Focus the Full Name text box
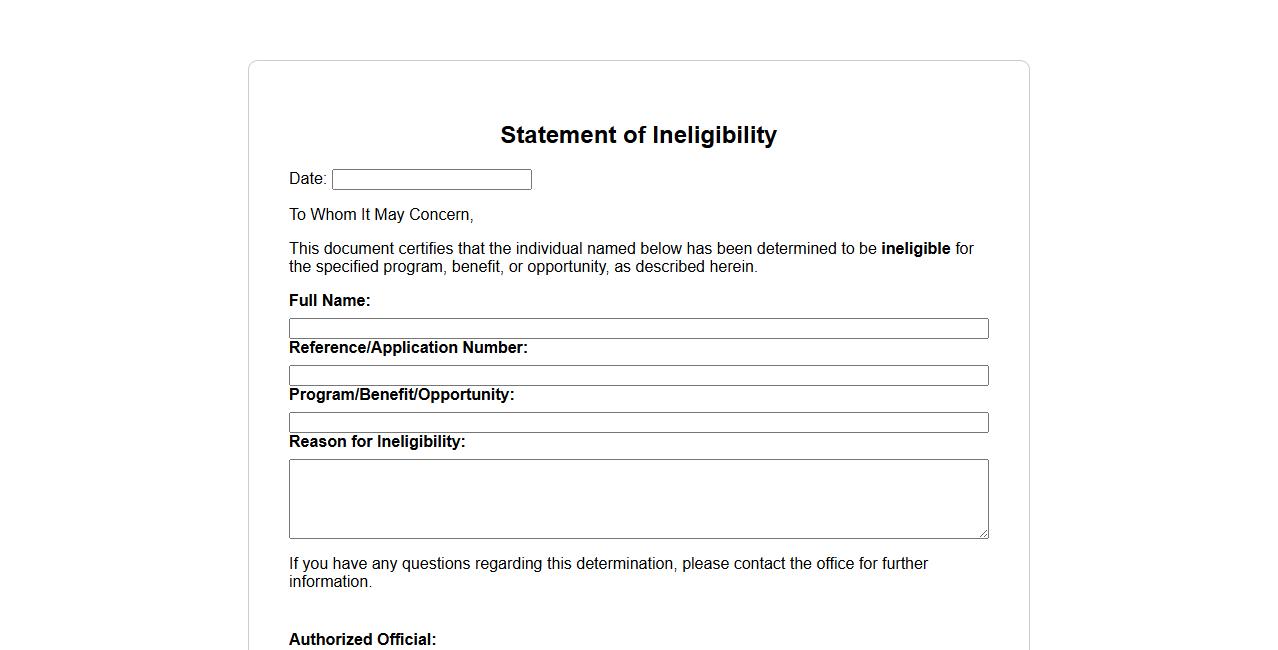 [638, 329]
